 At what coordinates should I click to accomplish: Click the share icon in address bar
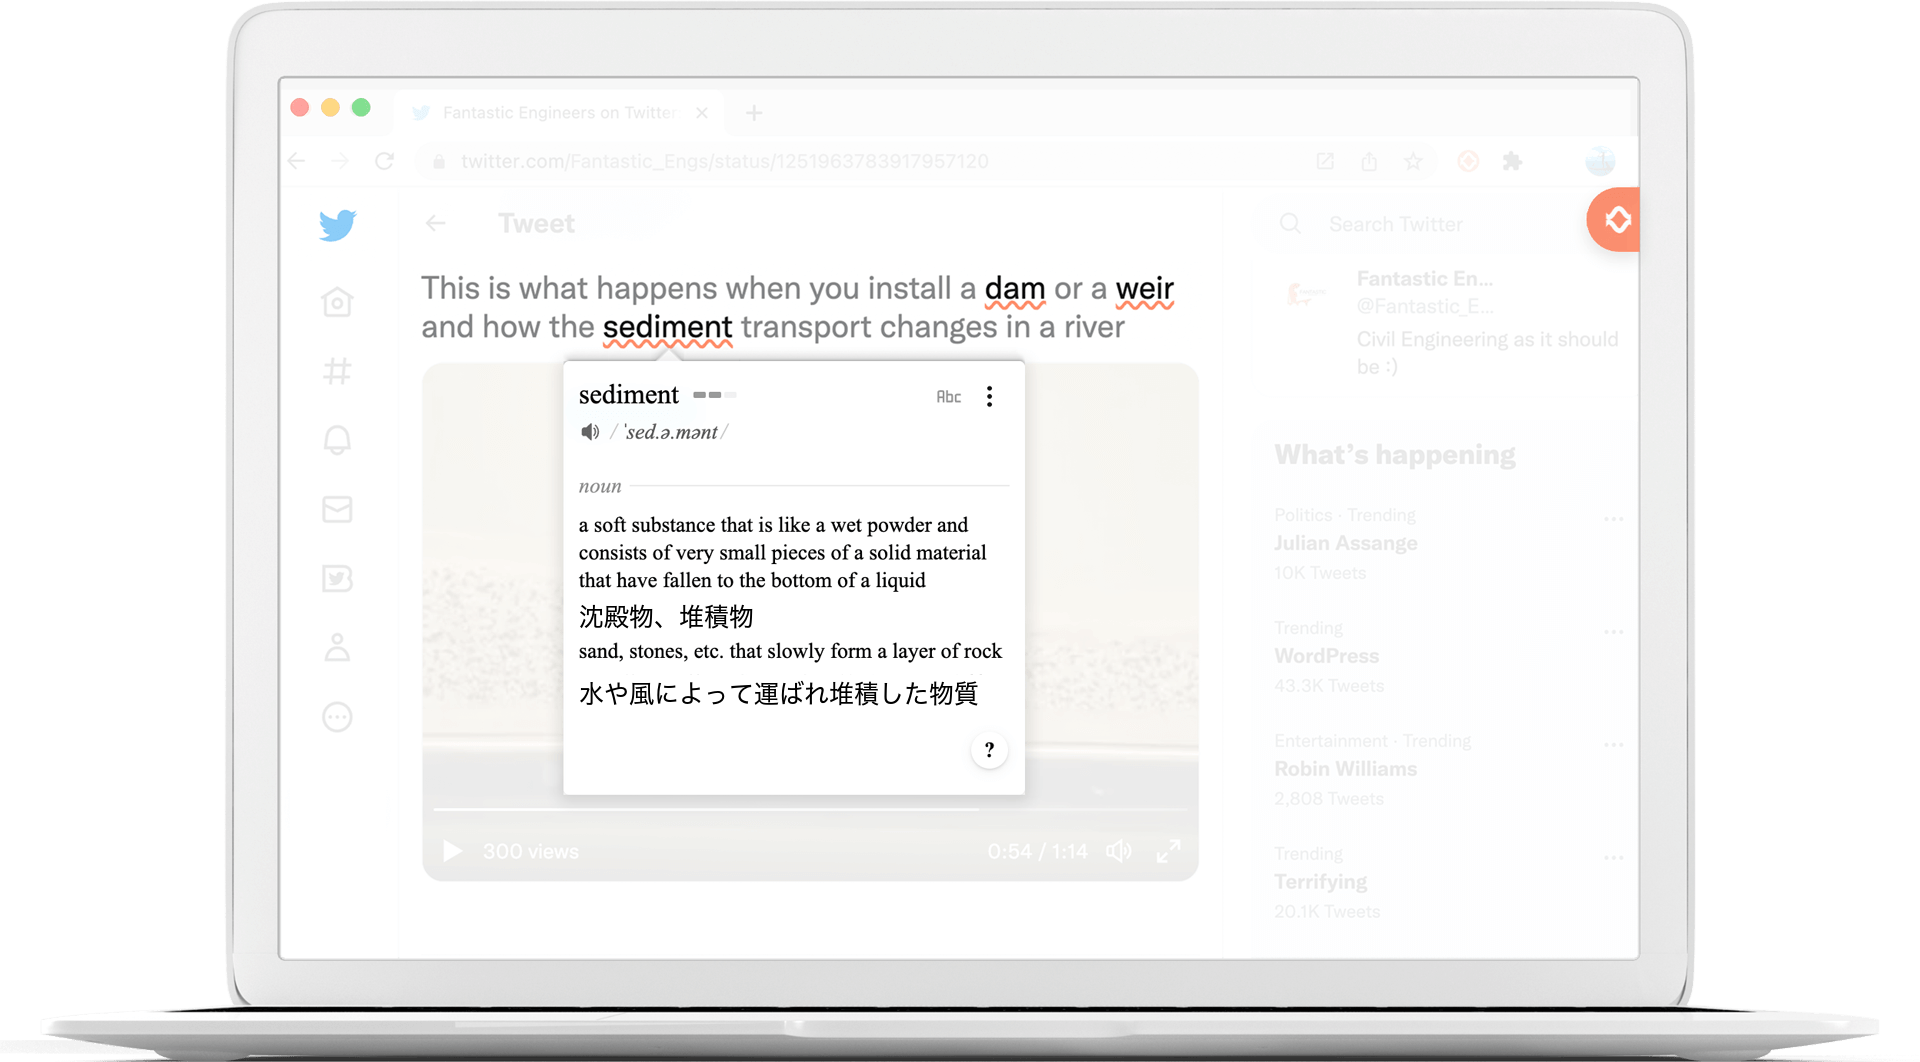pos(1369,161)
